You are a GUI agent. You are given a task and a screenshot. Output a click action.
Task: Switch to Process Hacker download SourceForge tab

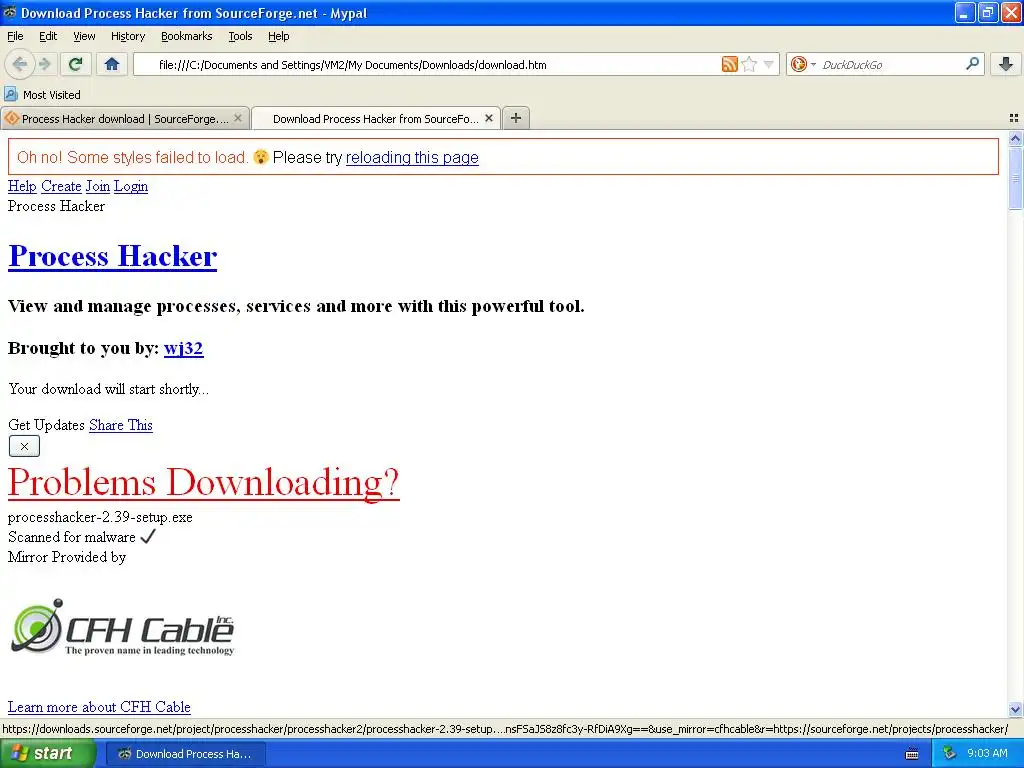click(x=125, y=118)
